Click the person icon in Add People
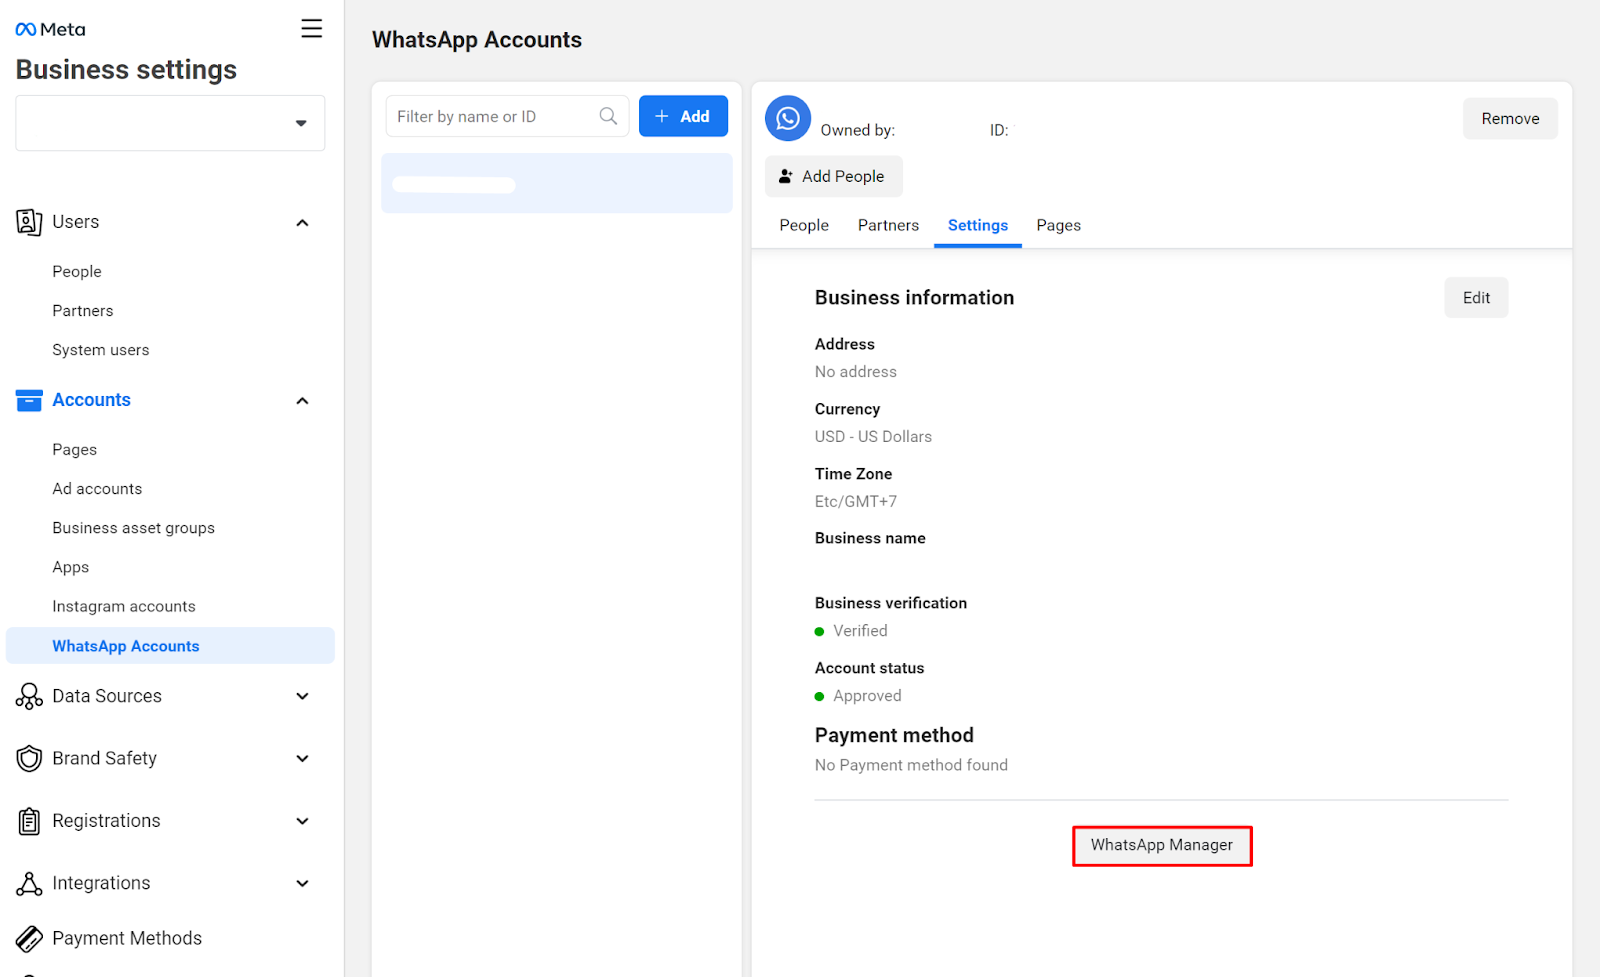The height and width of the screenshot is (977, 1600). click(x=786, y=176)
